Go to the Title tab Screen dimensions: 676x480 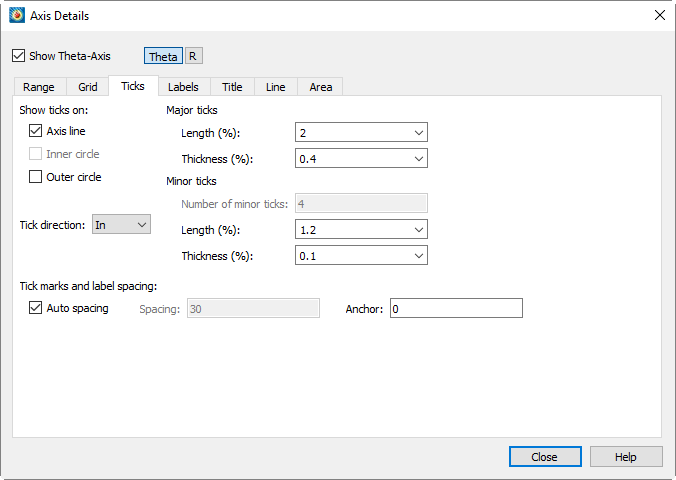point(232,87)
